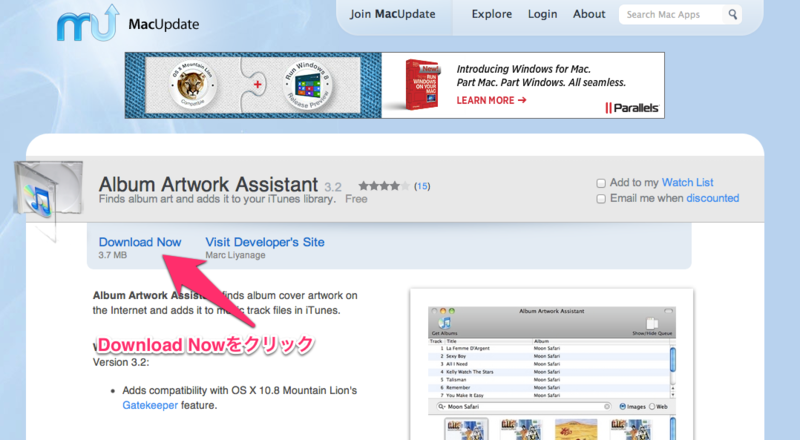Screen dimensions: 800x440
Task: Open the About menu item
Action: pos(589,14)
